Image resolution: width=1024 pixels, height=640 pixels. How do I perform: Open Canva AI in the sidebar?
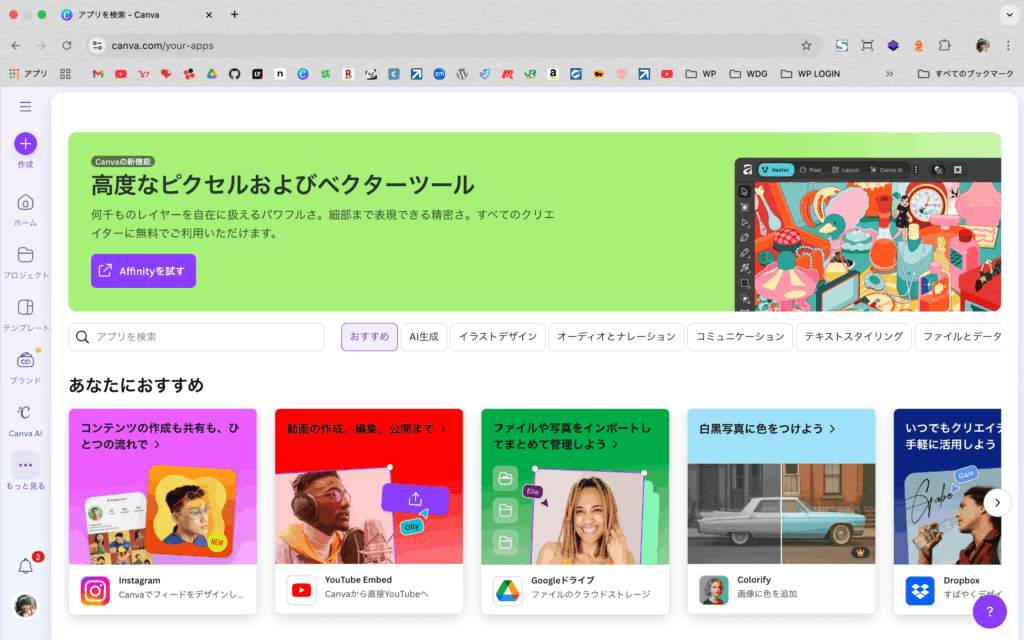click(25, 412)
